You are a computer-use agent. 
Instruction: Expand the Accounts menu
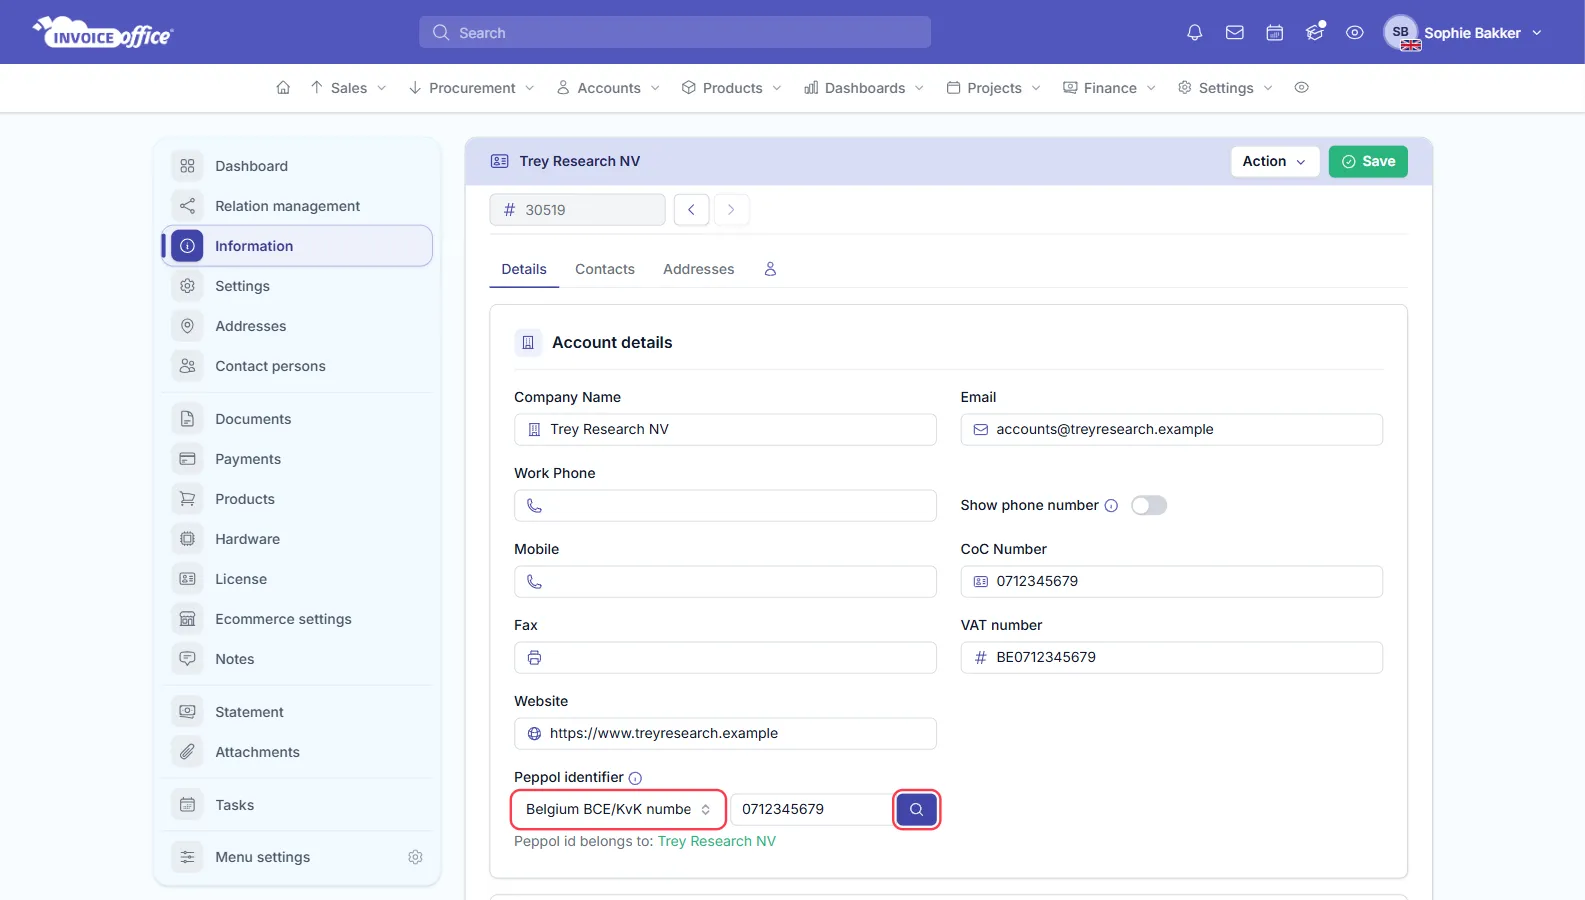pyautogui.click(x=608, y=88)
